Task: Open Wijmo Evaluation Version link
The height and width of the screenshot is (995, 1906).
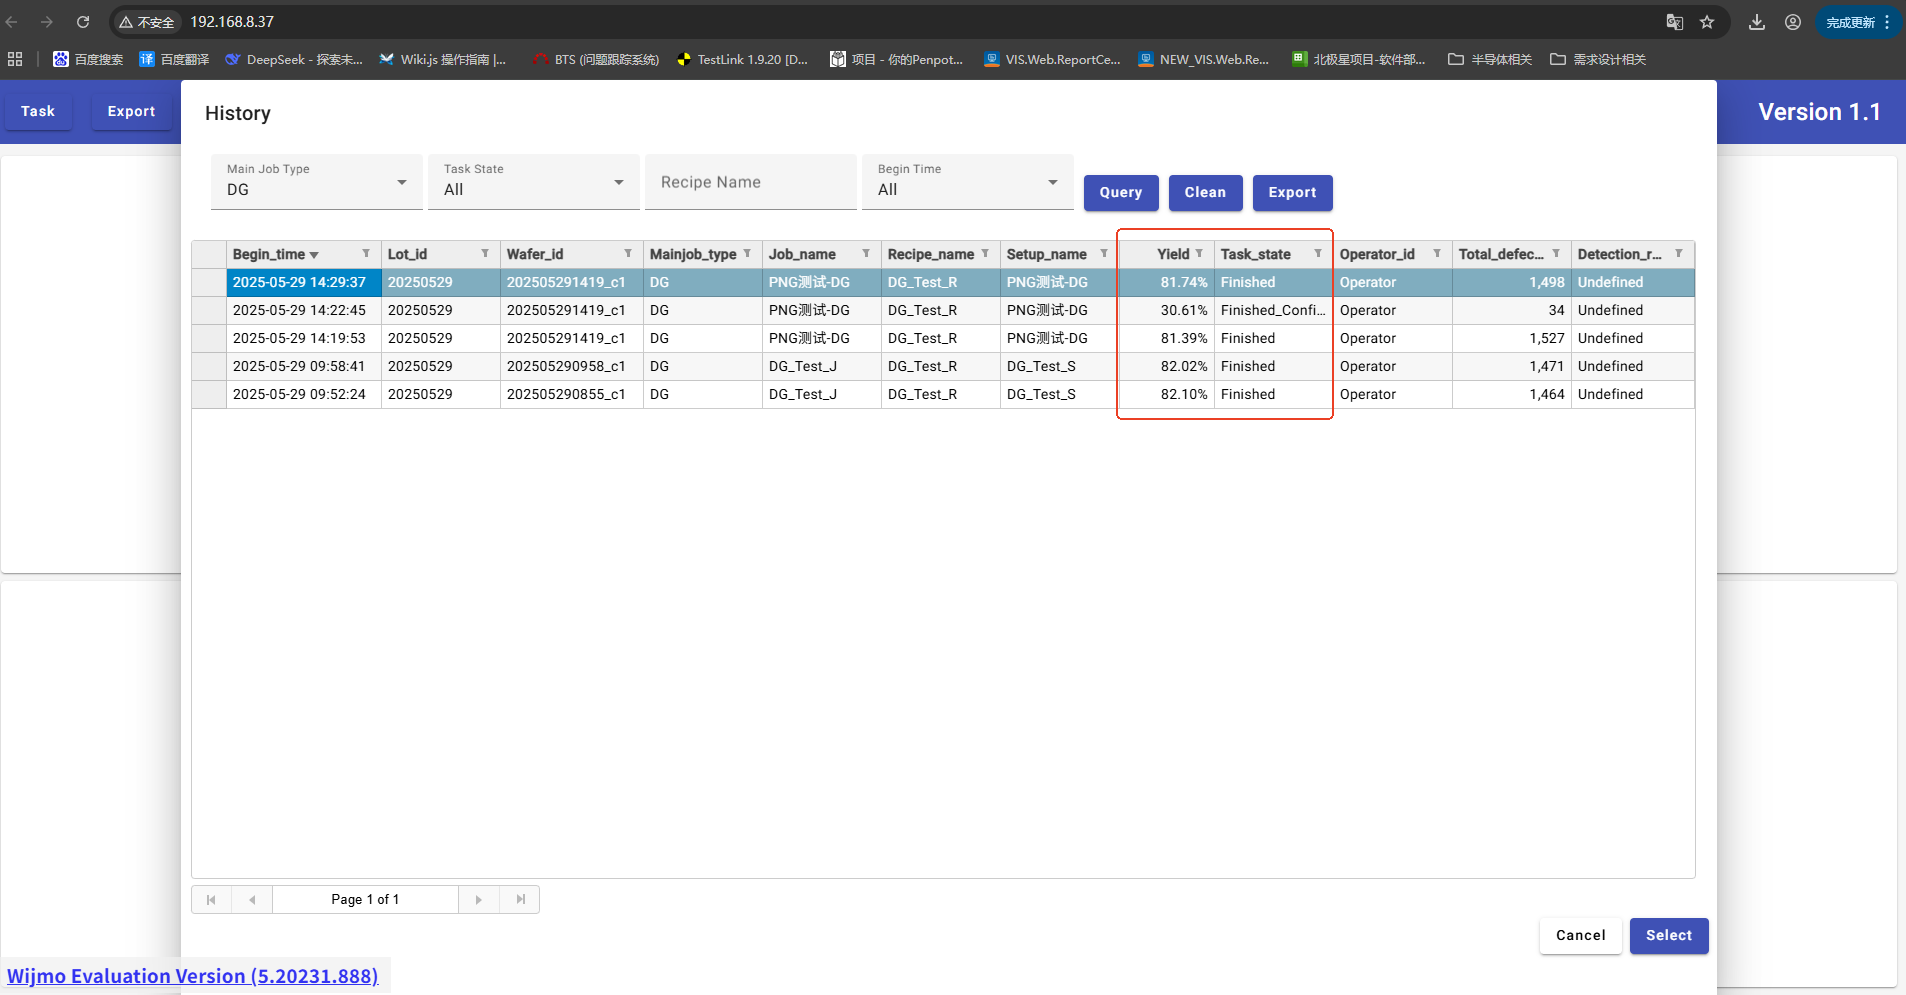Action: click(193, 976)
